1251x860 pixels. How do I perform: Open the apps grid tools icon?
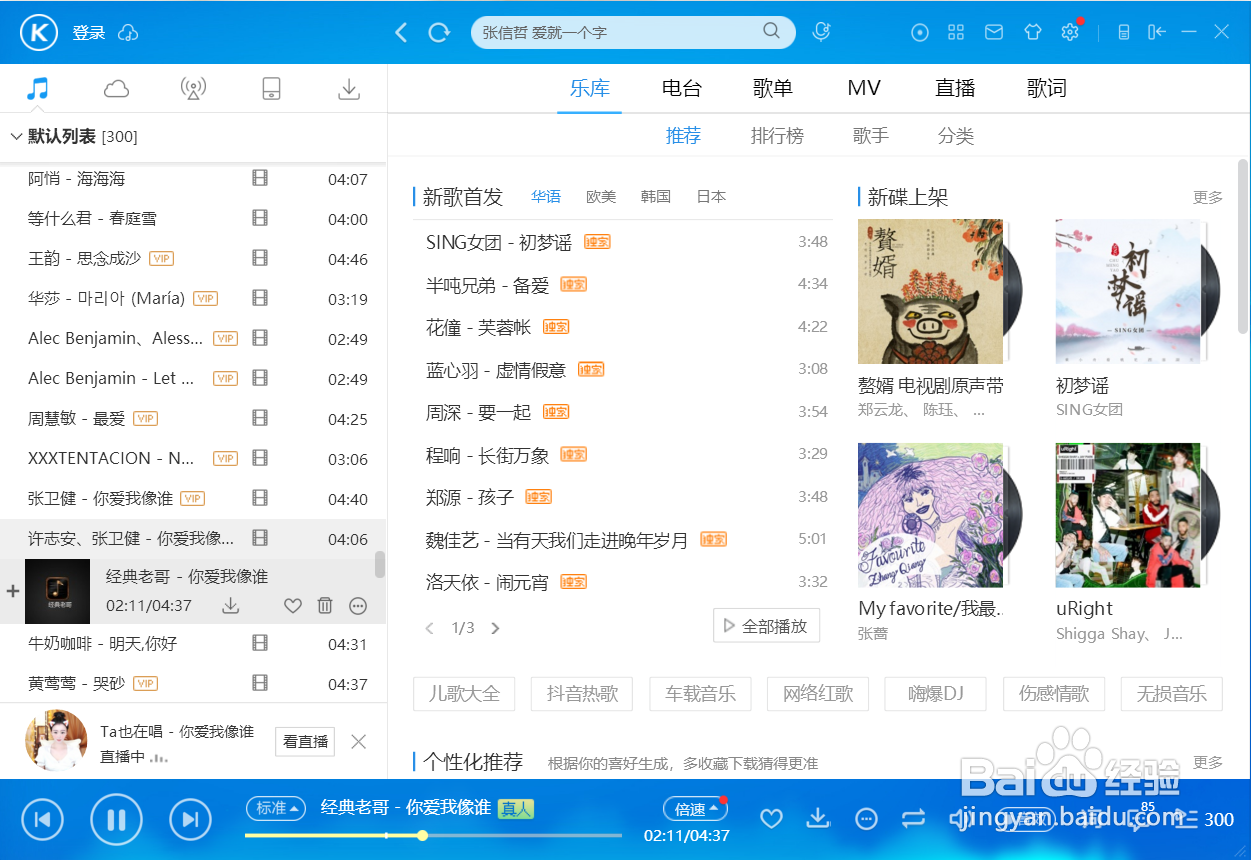957,33
